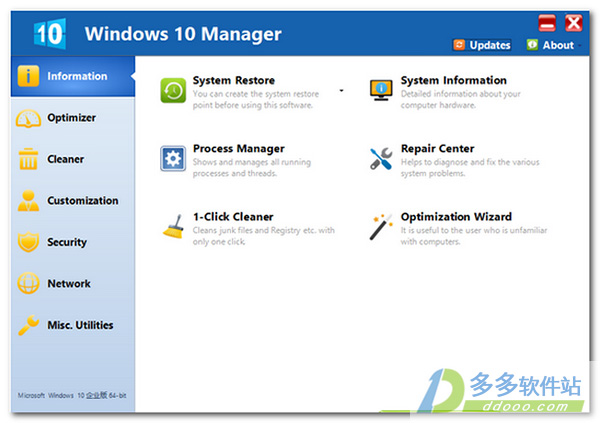Switch to the Network tab
Screen dimensions: 600x423
(x=73, y=284)
